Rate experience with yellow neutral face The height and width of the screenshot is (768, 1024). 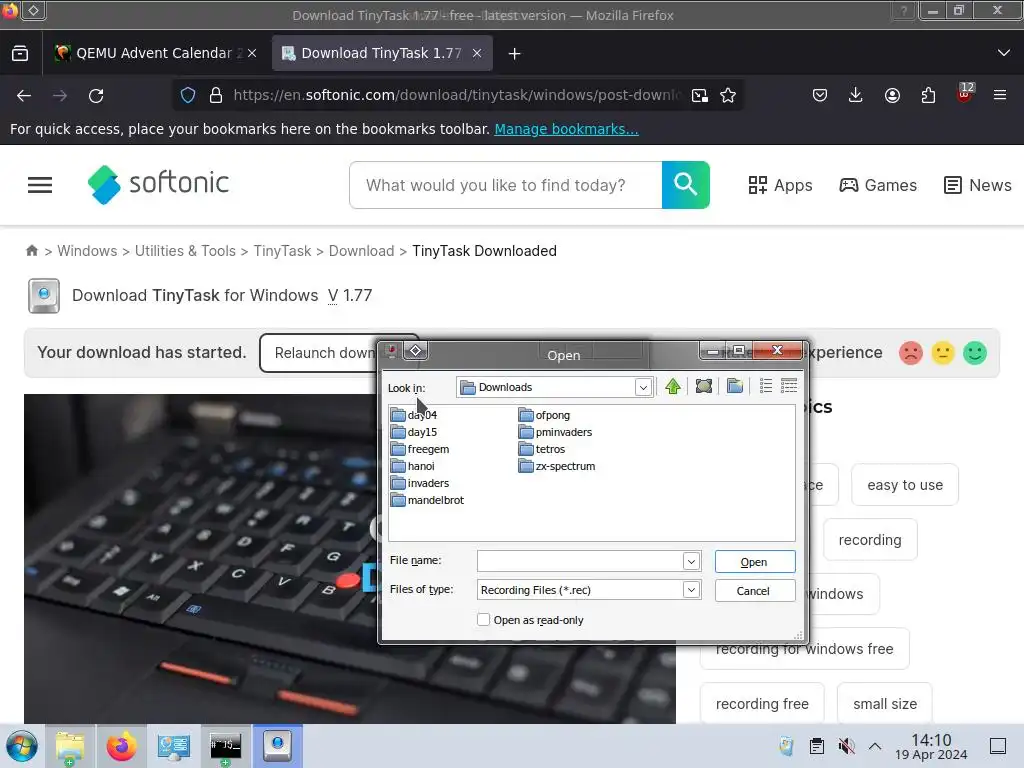pyautogui.click(x=942, y=353)
